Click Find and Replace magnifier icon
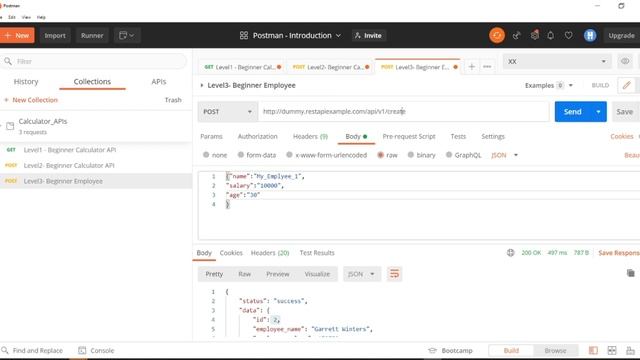640x360 pixels. pos(5,350)
